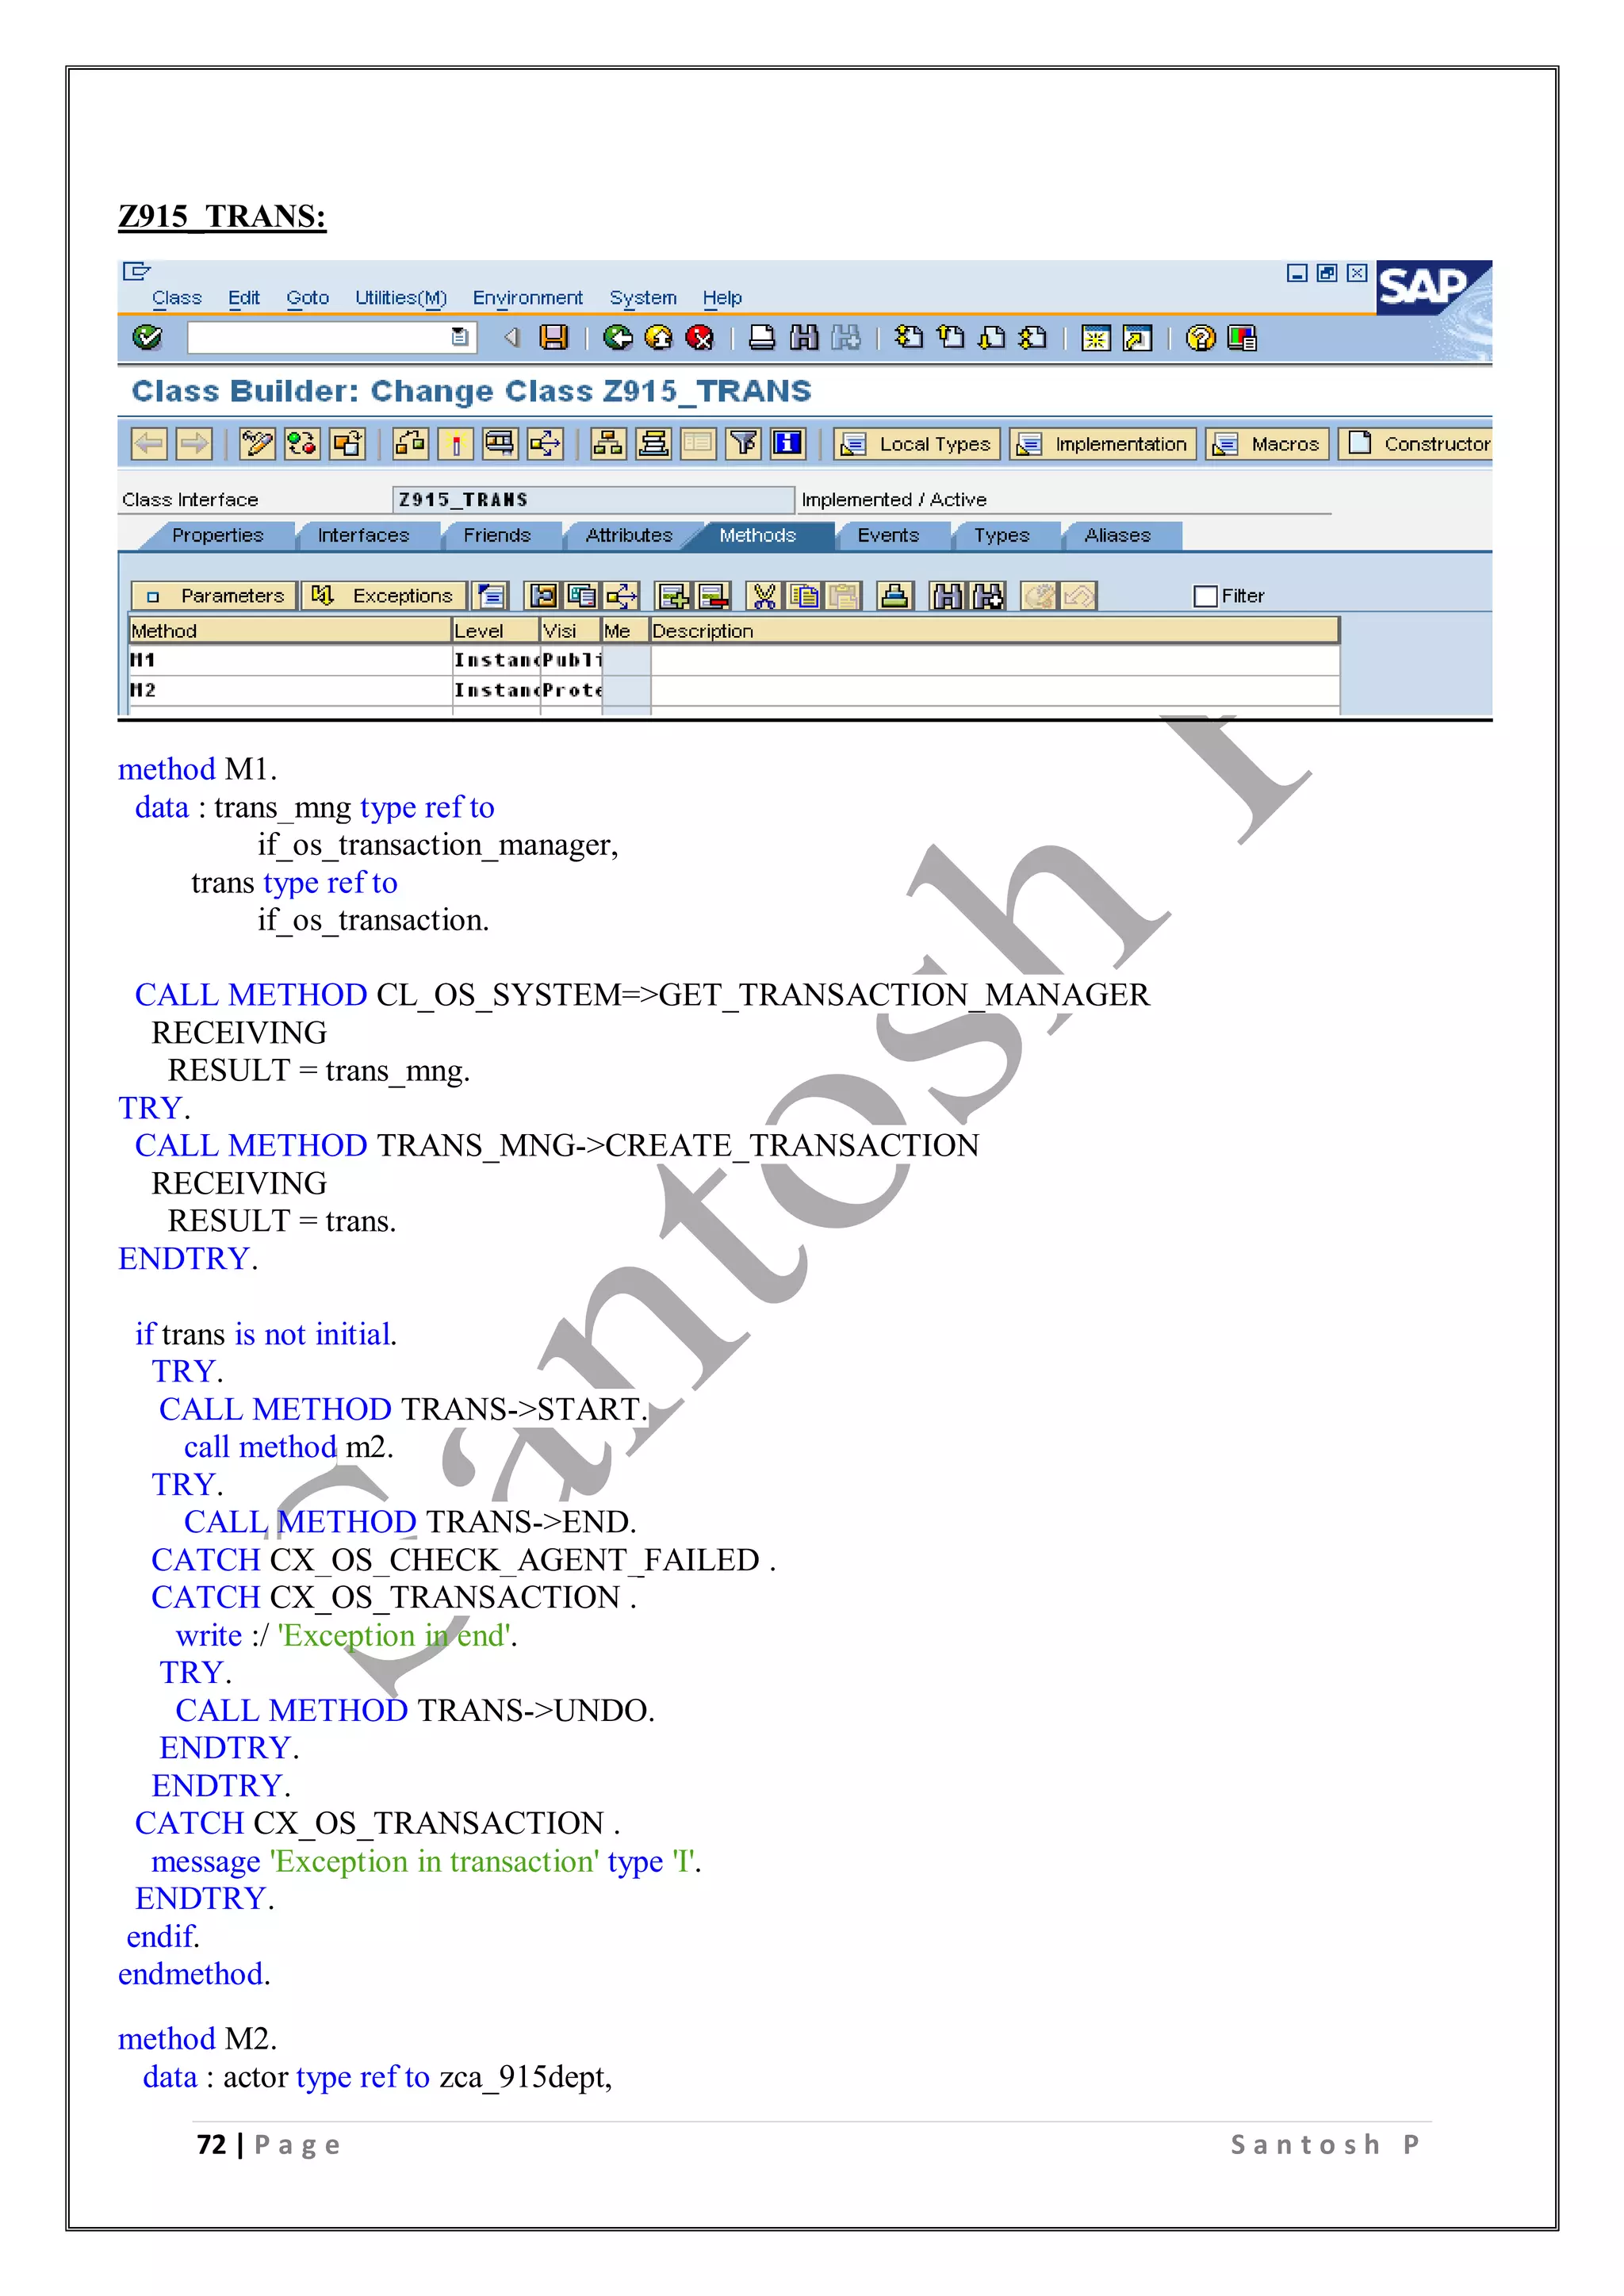Click the green Back arrow icon
The width and height of the screenshot is (1624, 2296).
618,337
